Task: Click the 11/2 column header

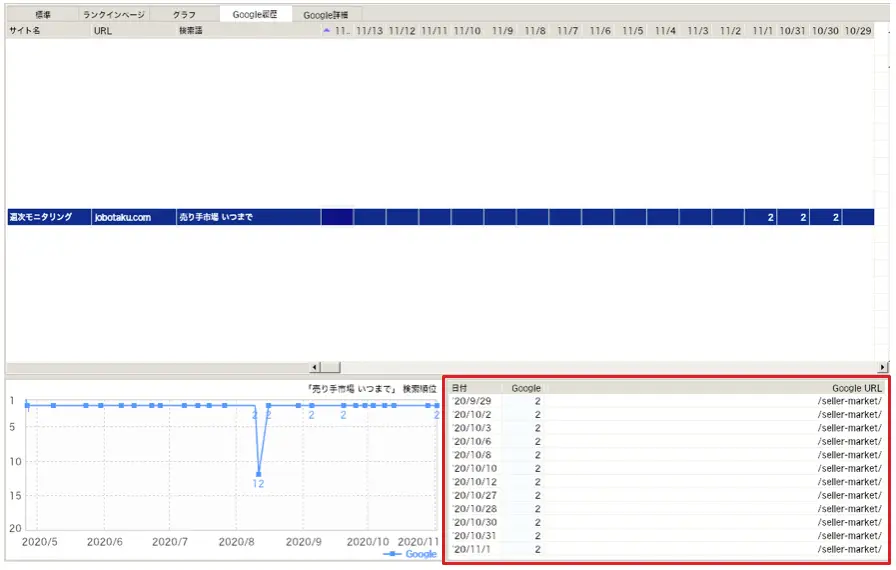Action: click(x=730, y=31)
